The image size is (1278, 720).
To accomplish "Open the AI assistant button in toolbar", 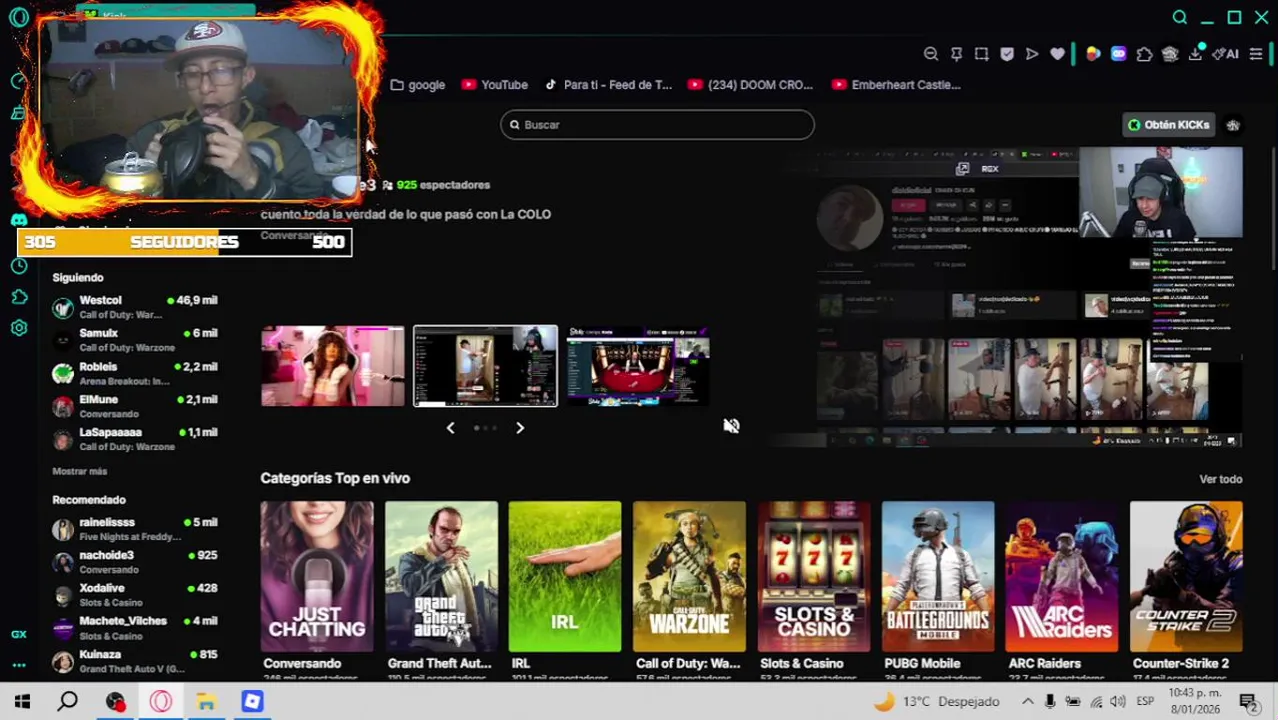I will (1226, 54).
